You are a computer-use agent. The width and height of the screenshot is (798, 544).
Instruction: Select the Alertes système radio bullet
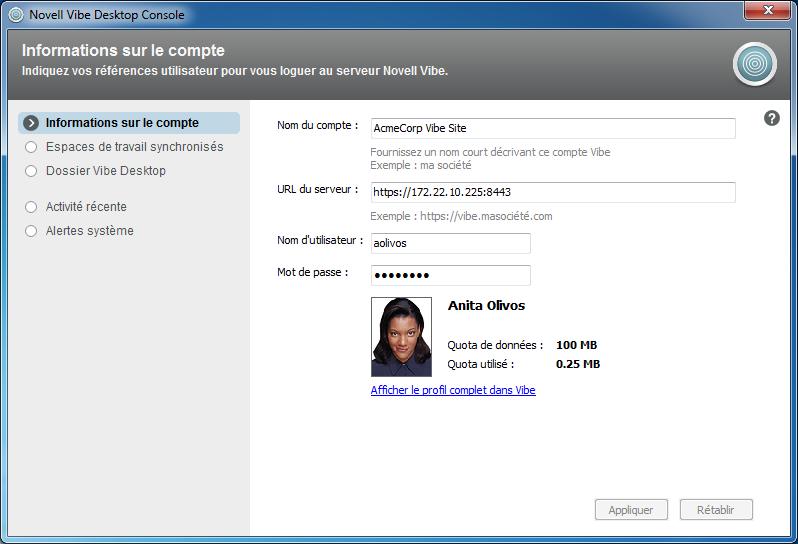click(31, 231)
